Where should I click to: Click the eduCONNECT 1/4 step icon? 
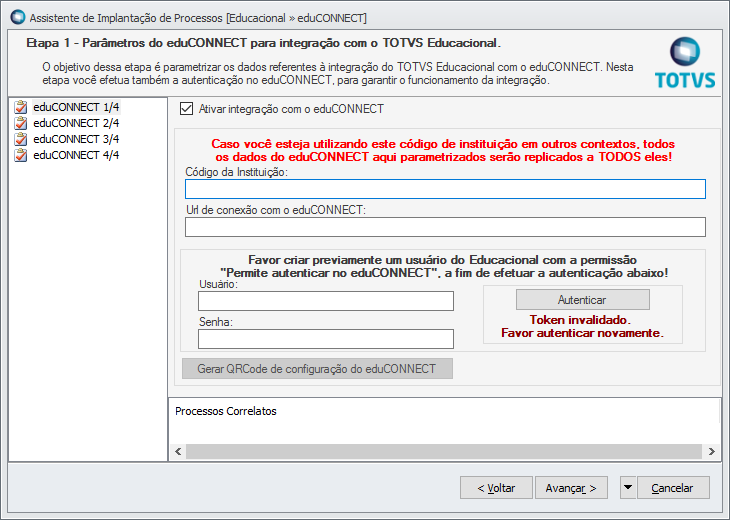pyautogui.click(x=21, y=107)
